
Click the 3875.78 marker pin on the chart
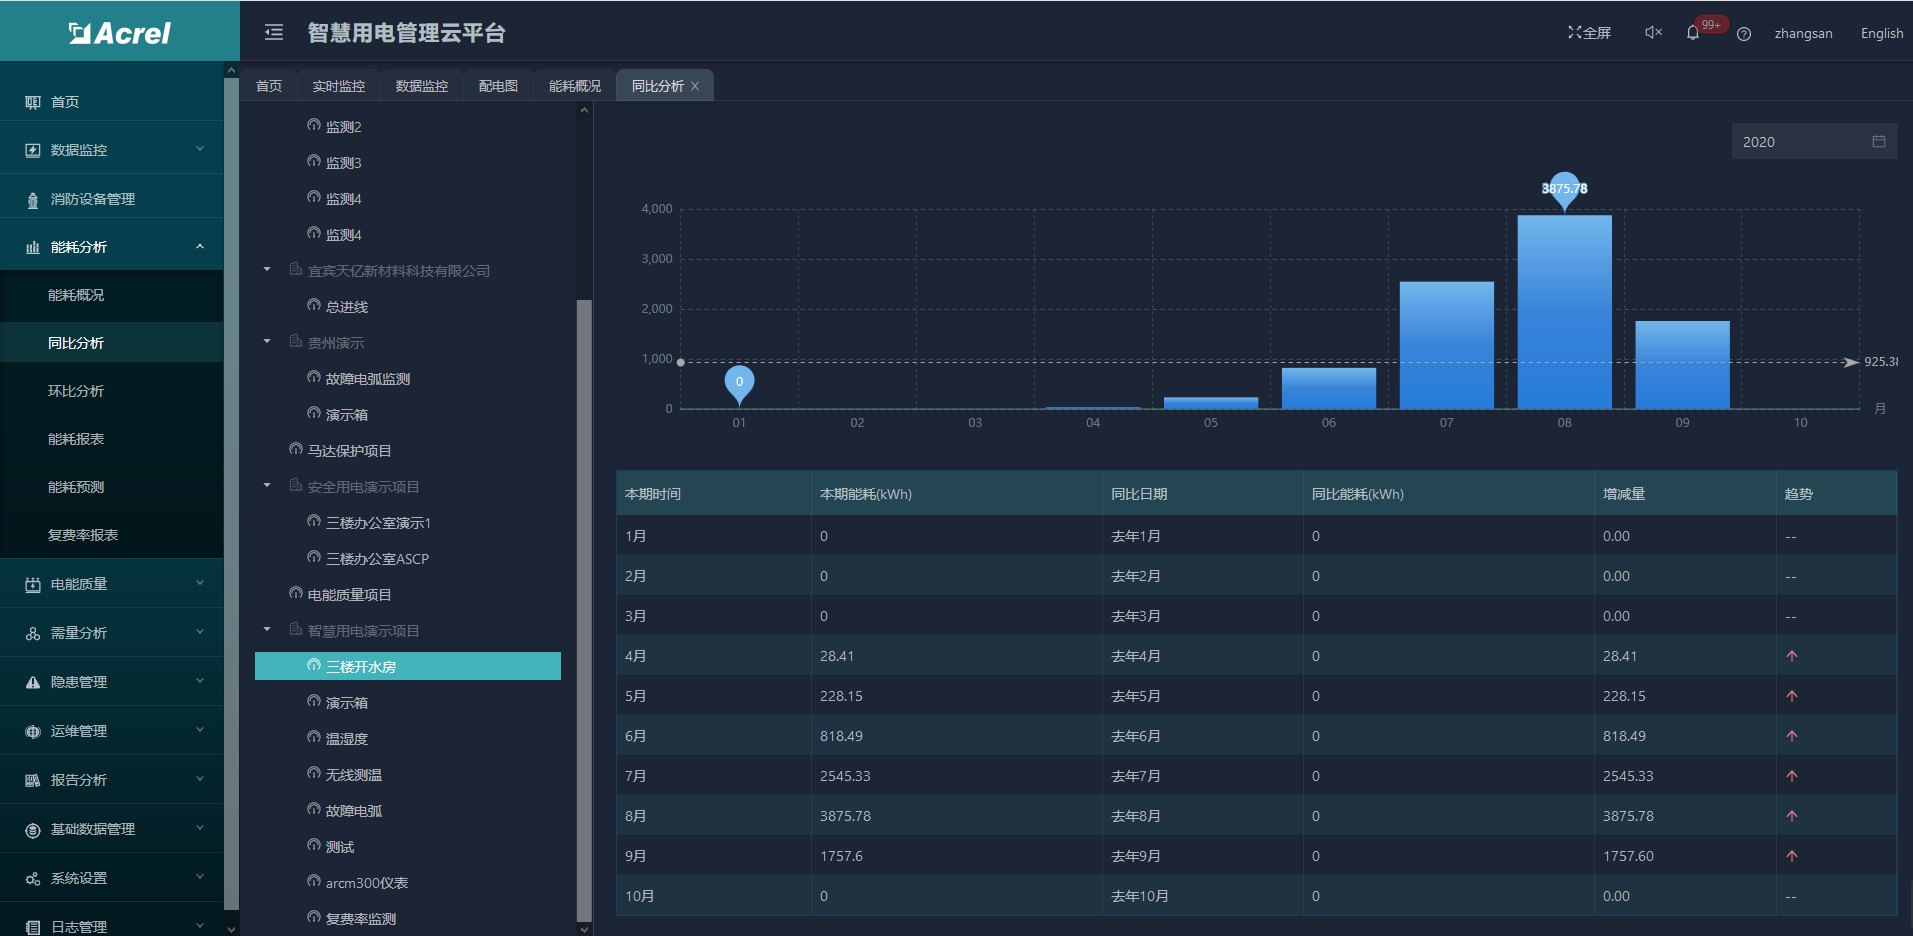pyautogui.click(x=1564, y=190)
